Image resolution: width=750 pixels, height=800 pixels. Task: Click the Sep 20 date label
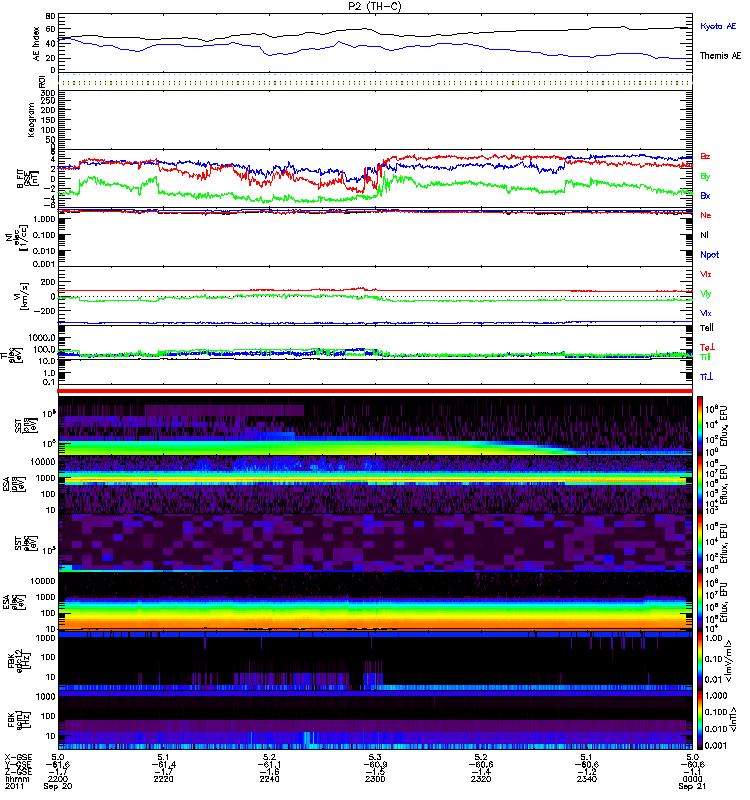point(58,787)
